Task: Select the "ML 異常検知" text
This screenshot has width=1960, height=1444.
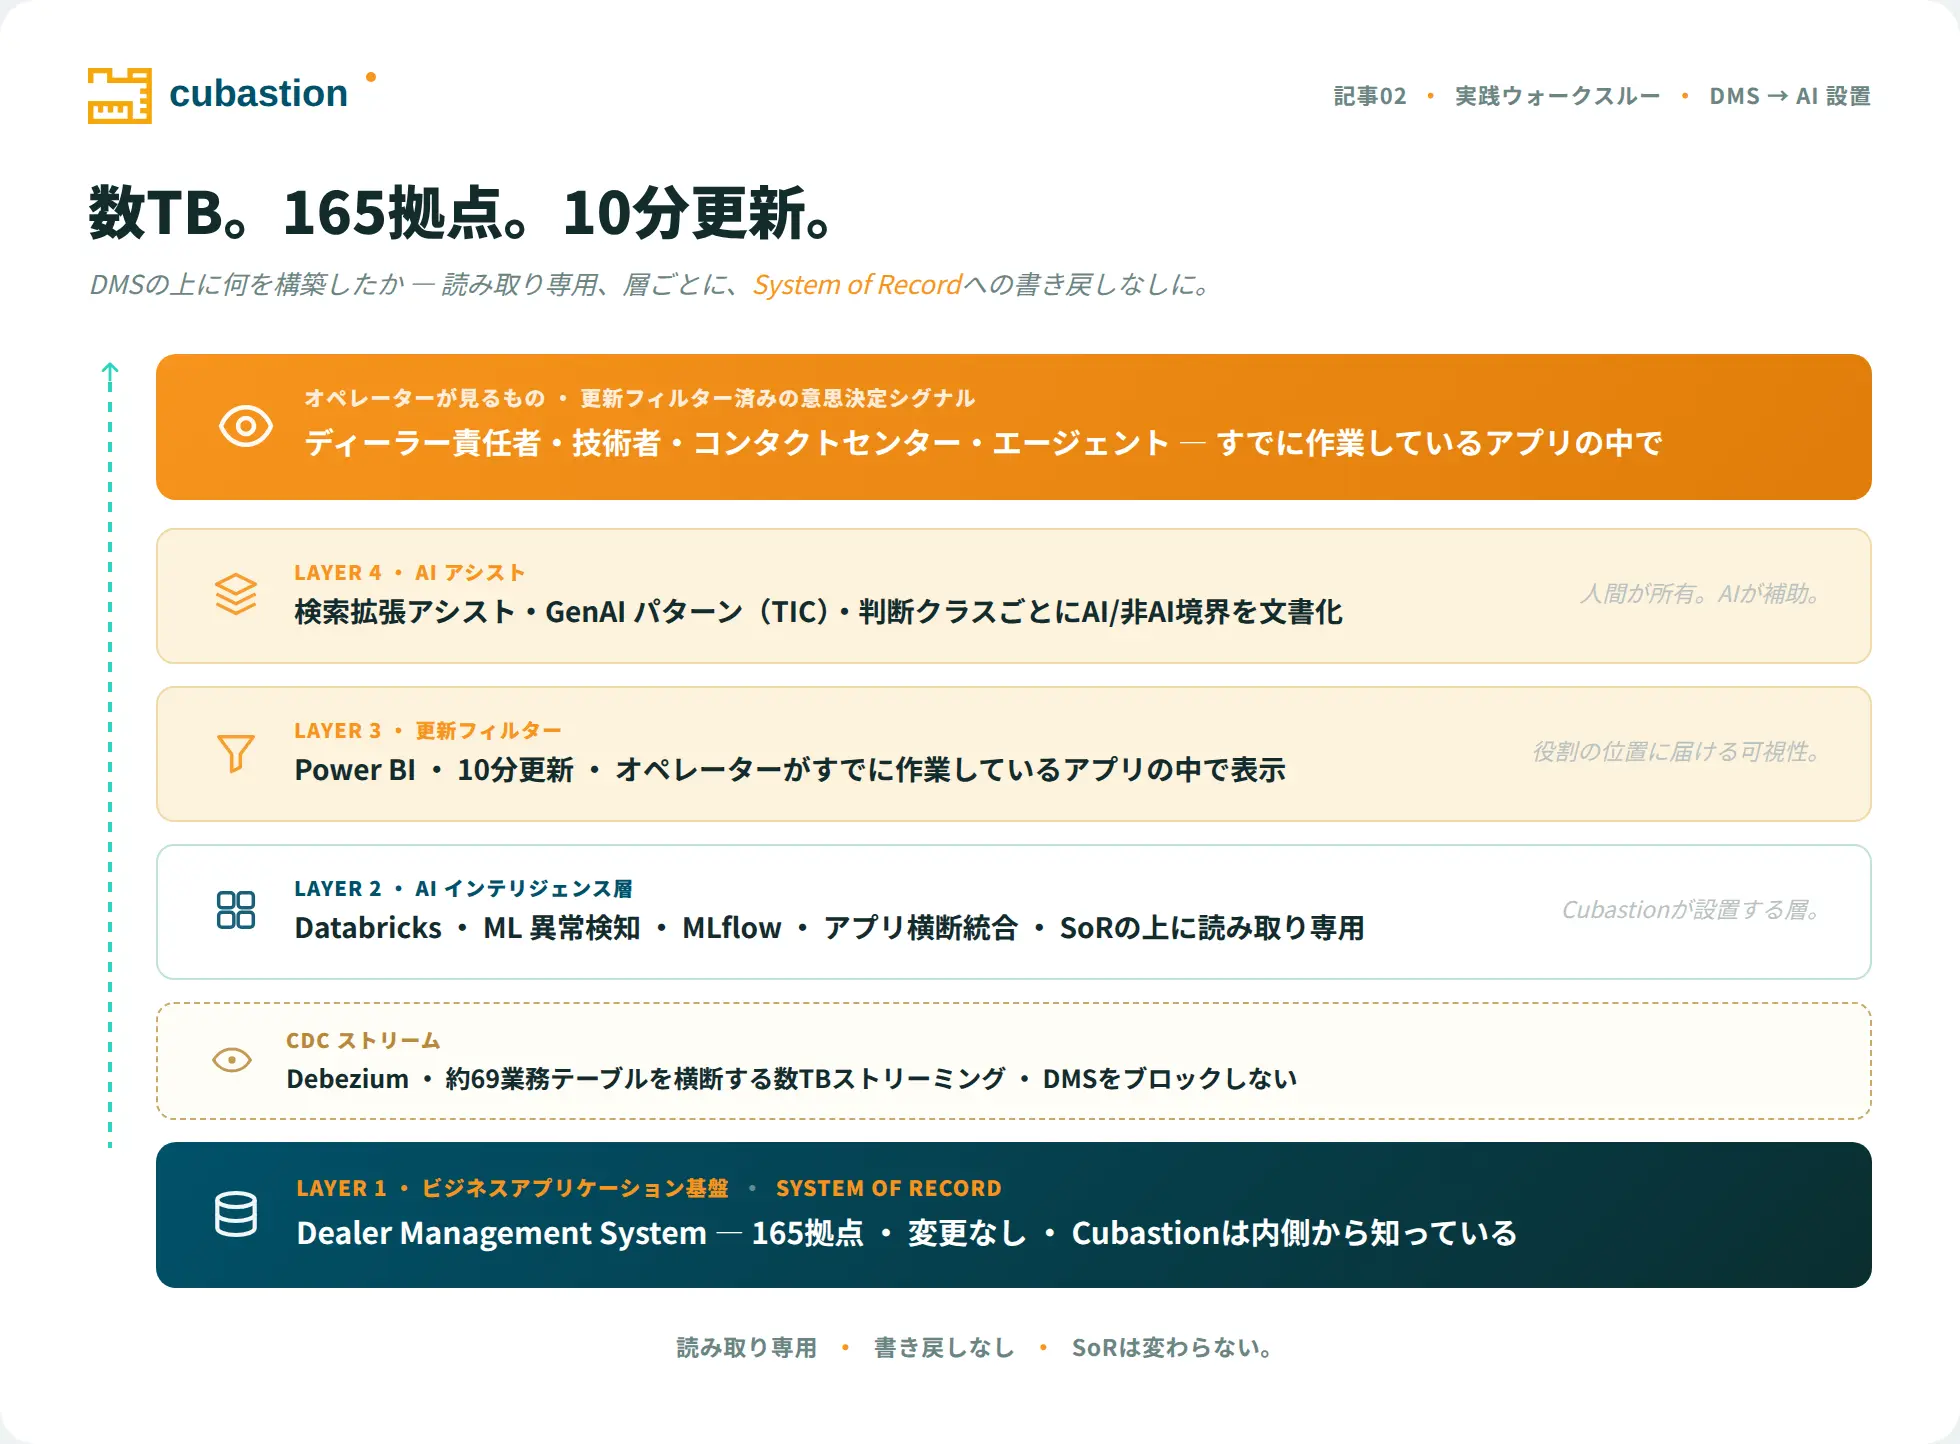Action: [562, 928]
